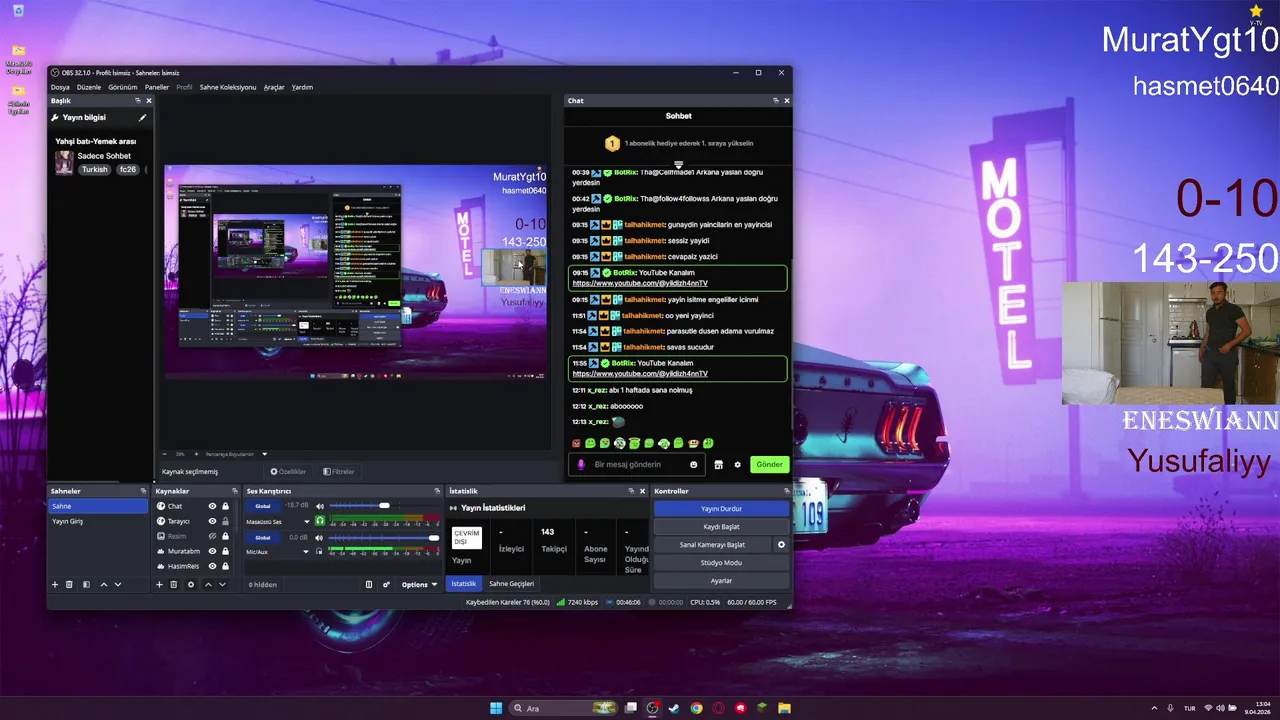
Task: Click the wrench icon beside Yayın bilgisi
Action: 55,117
